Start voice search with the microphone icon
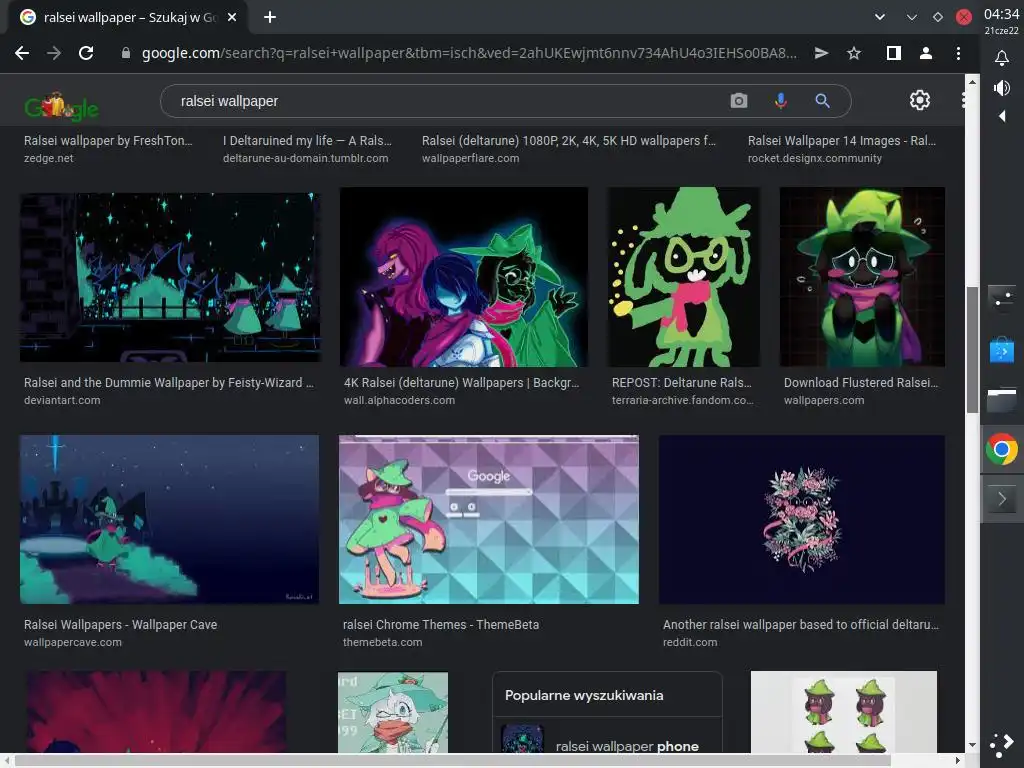This screenshot has height=768, width=1024. (780, 101)
